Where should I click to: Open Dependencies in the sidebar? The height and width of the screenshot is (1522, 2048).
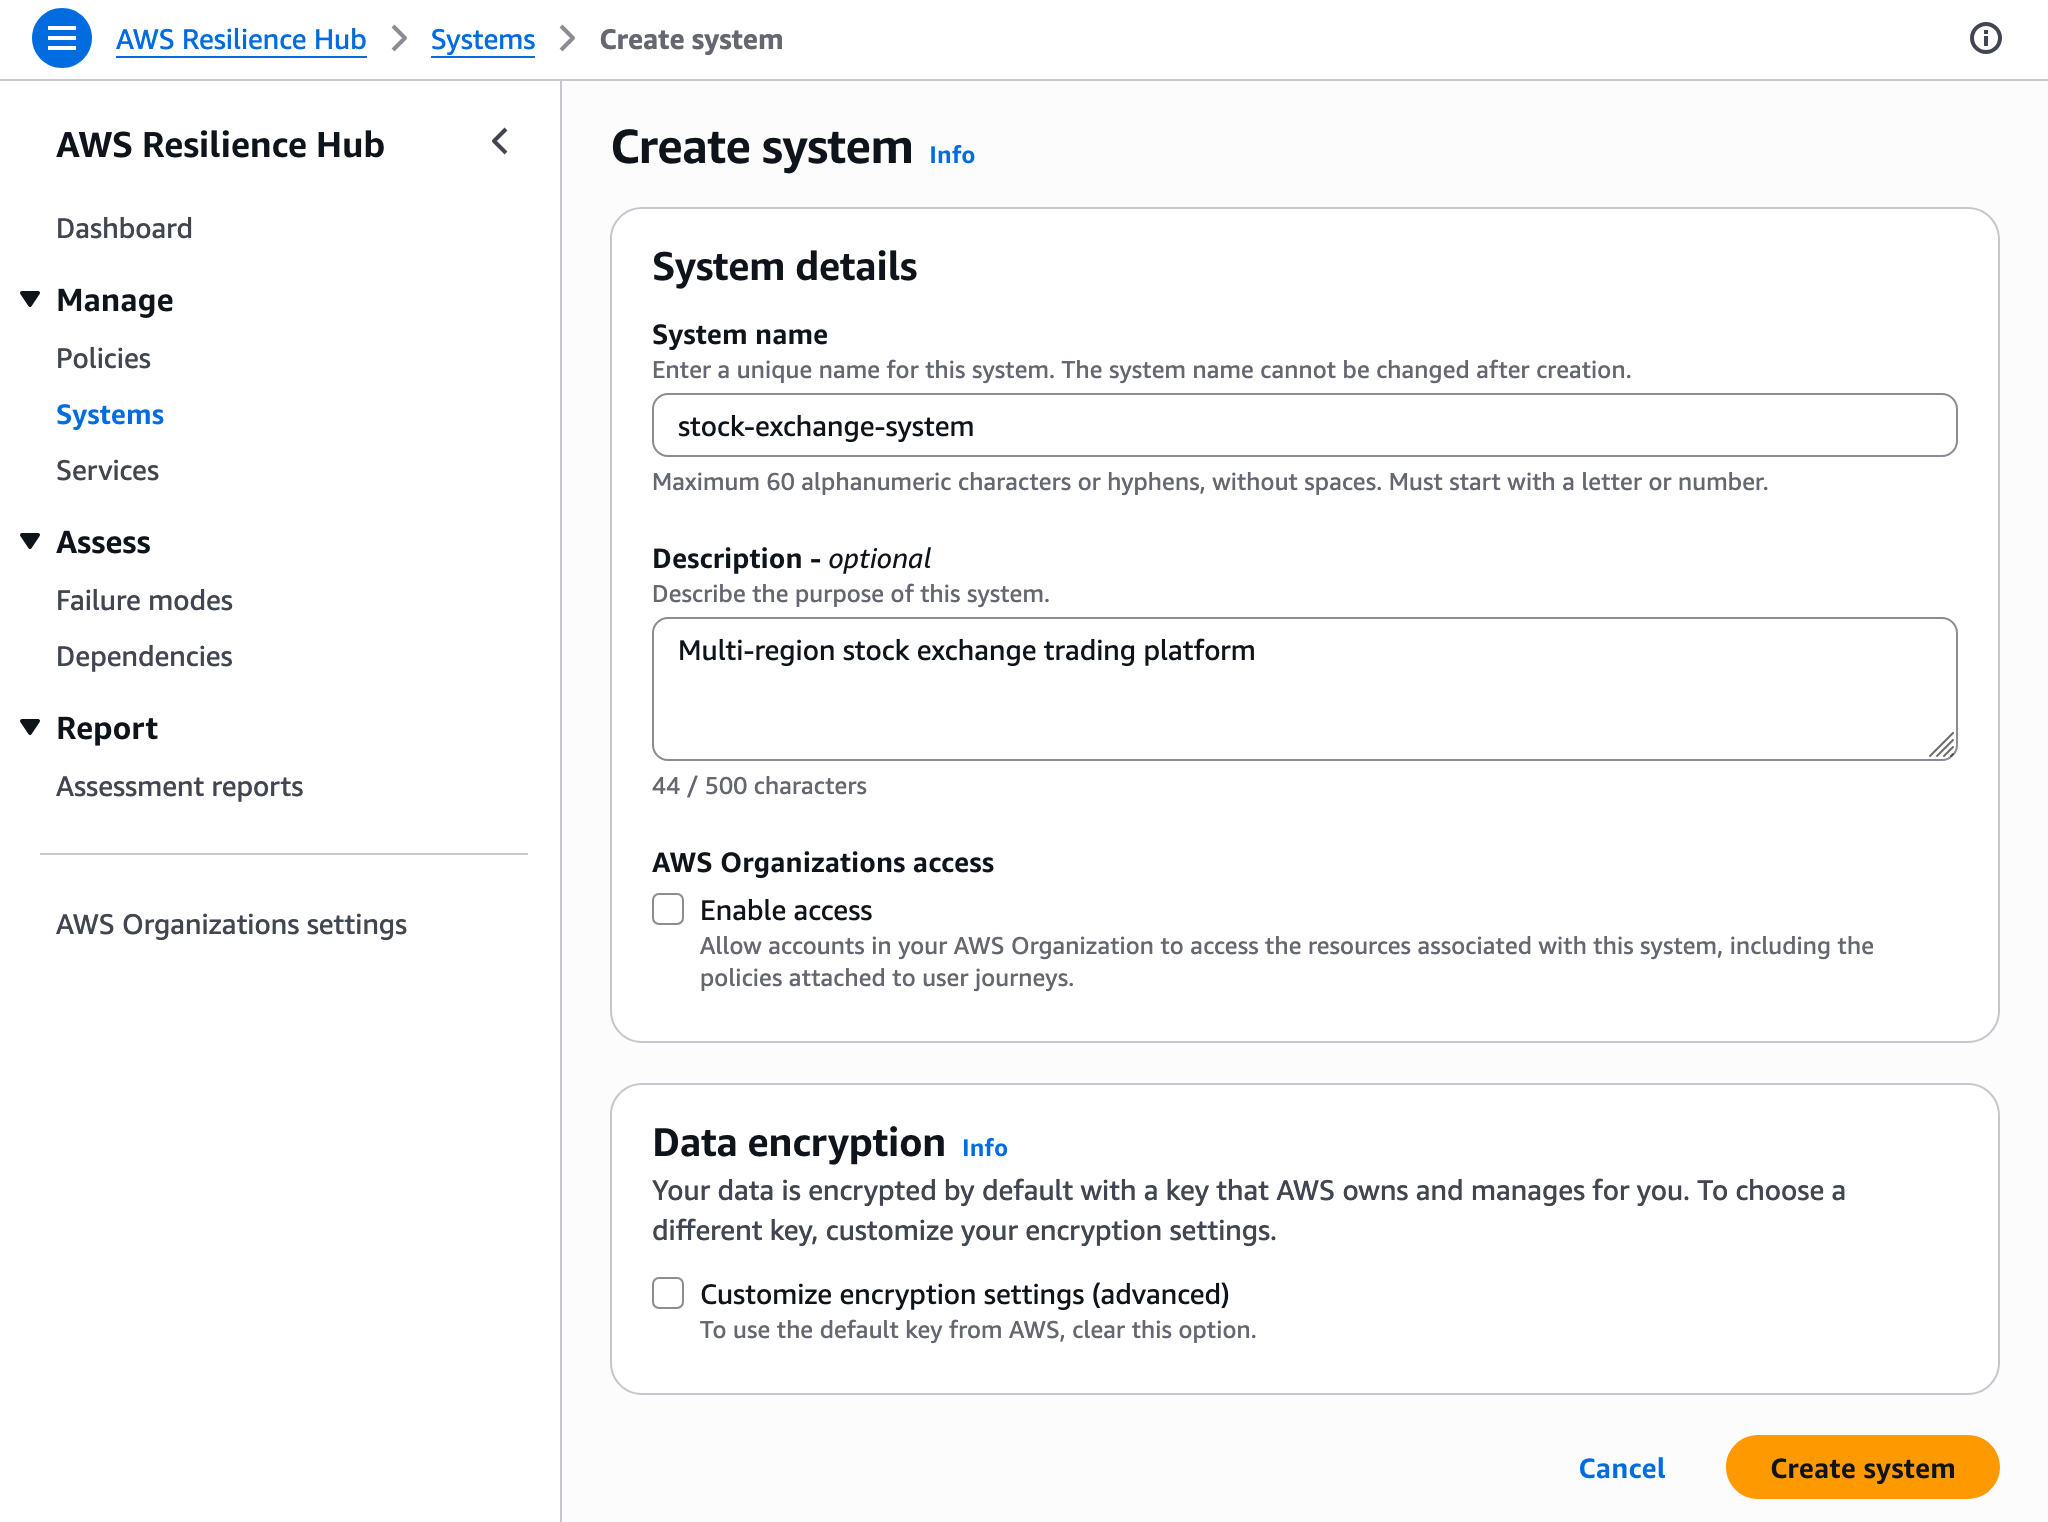(144, 656)
